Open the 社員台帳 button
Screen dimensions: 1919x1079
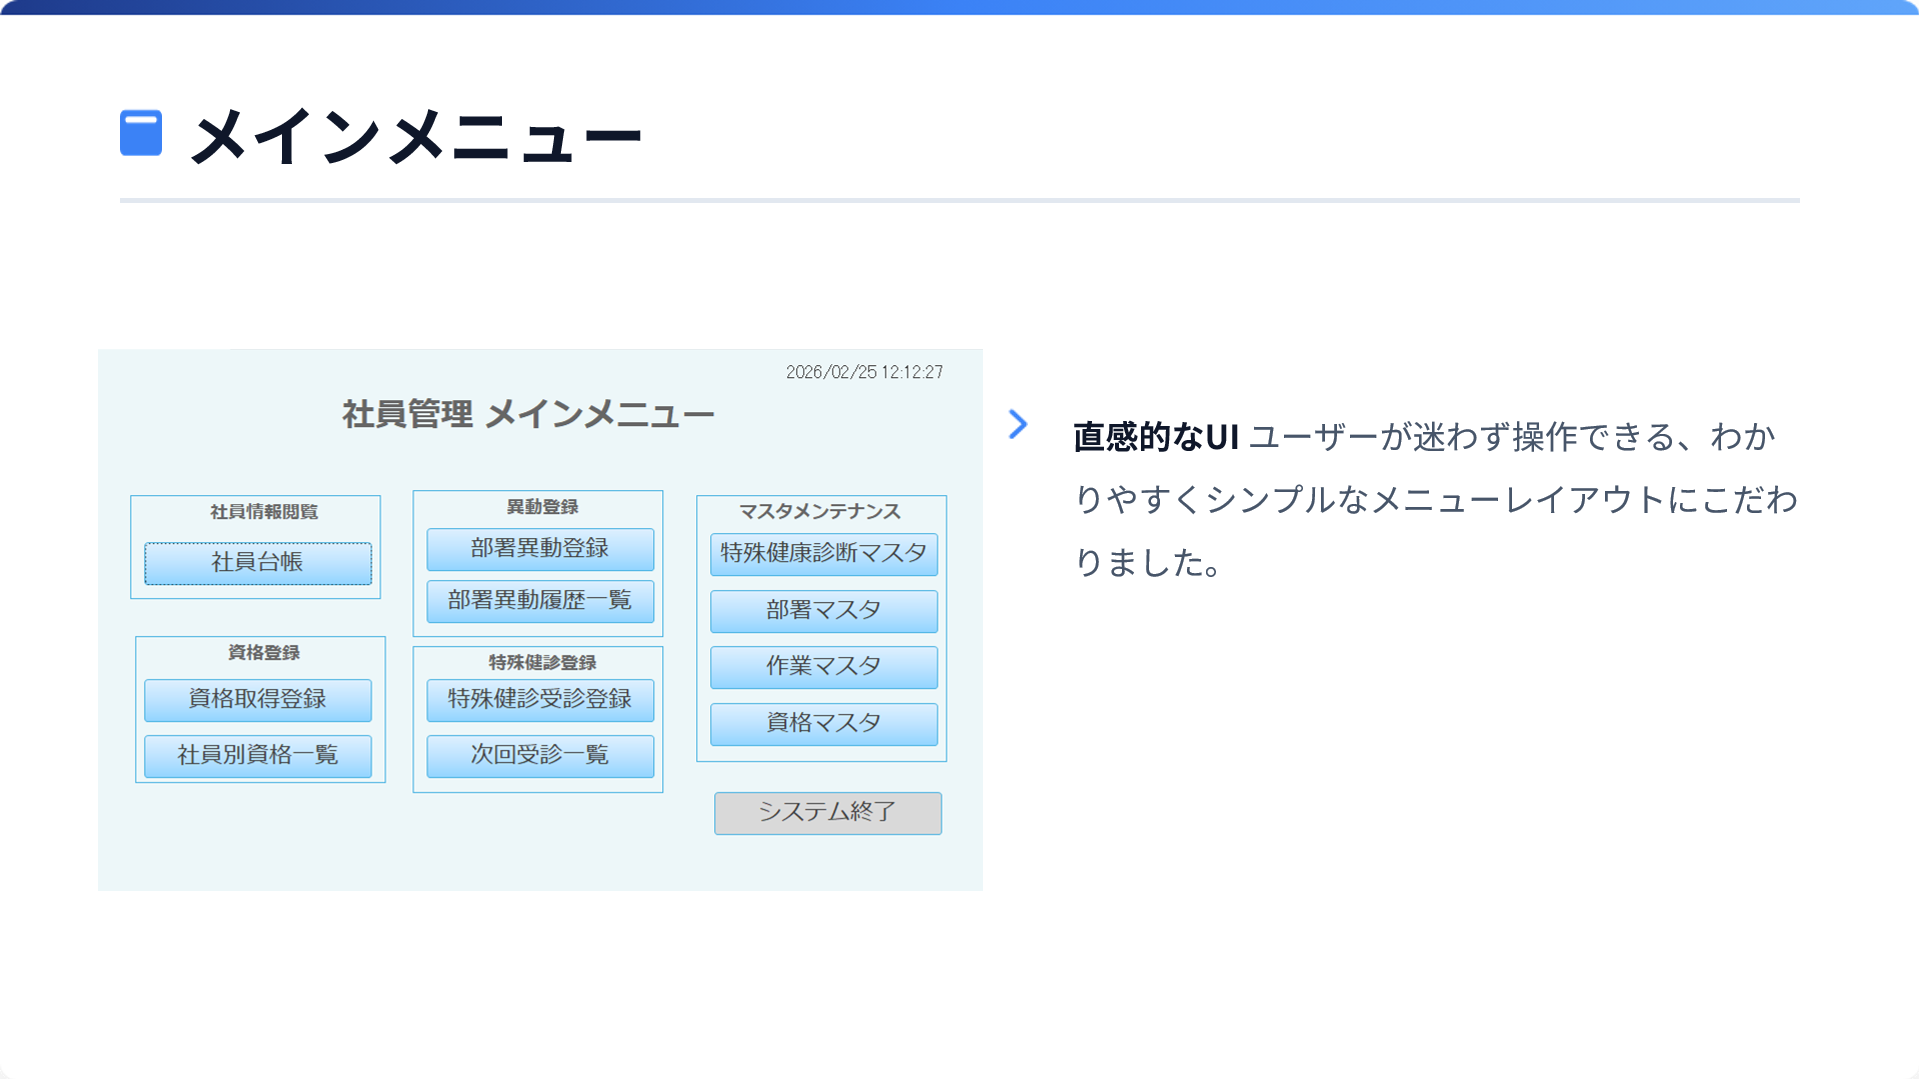(x=258, y=563)
